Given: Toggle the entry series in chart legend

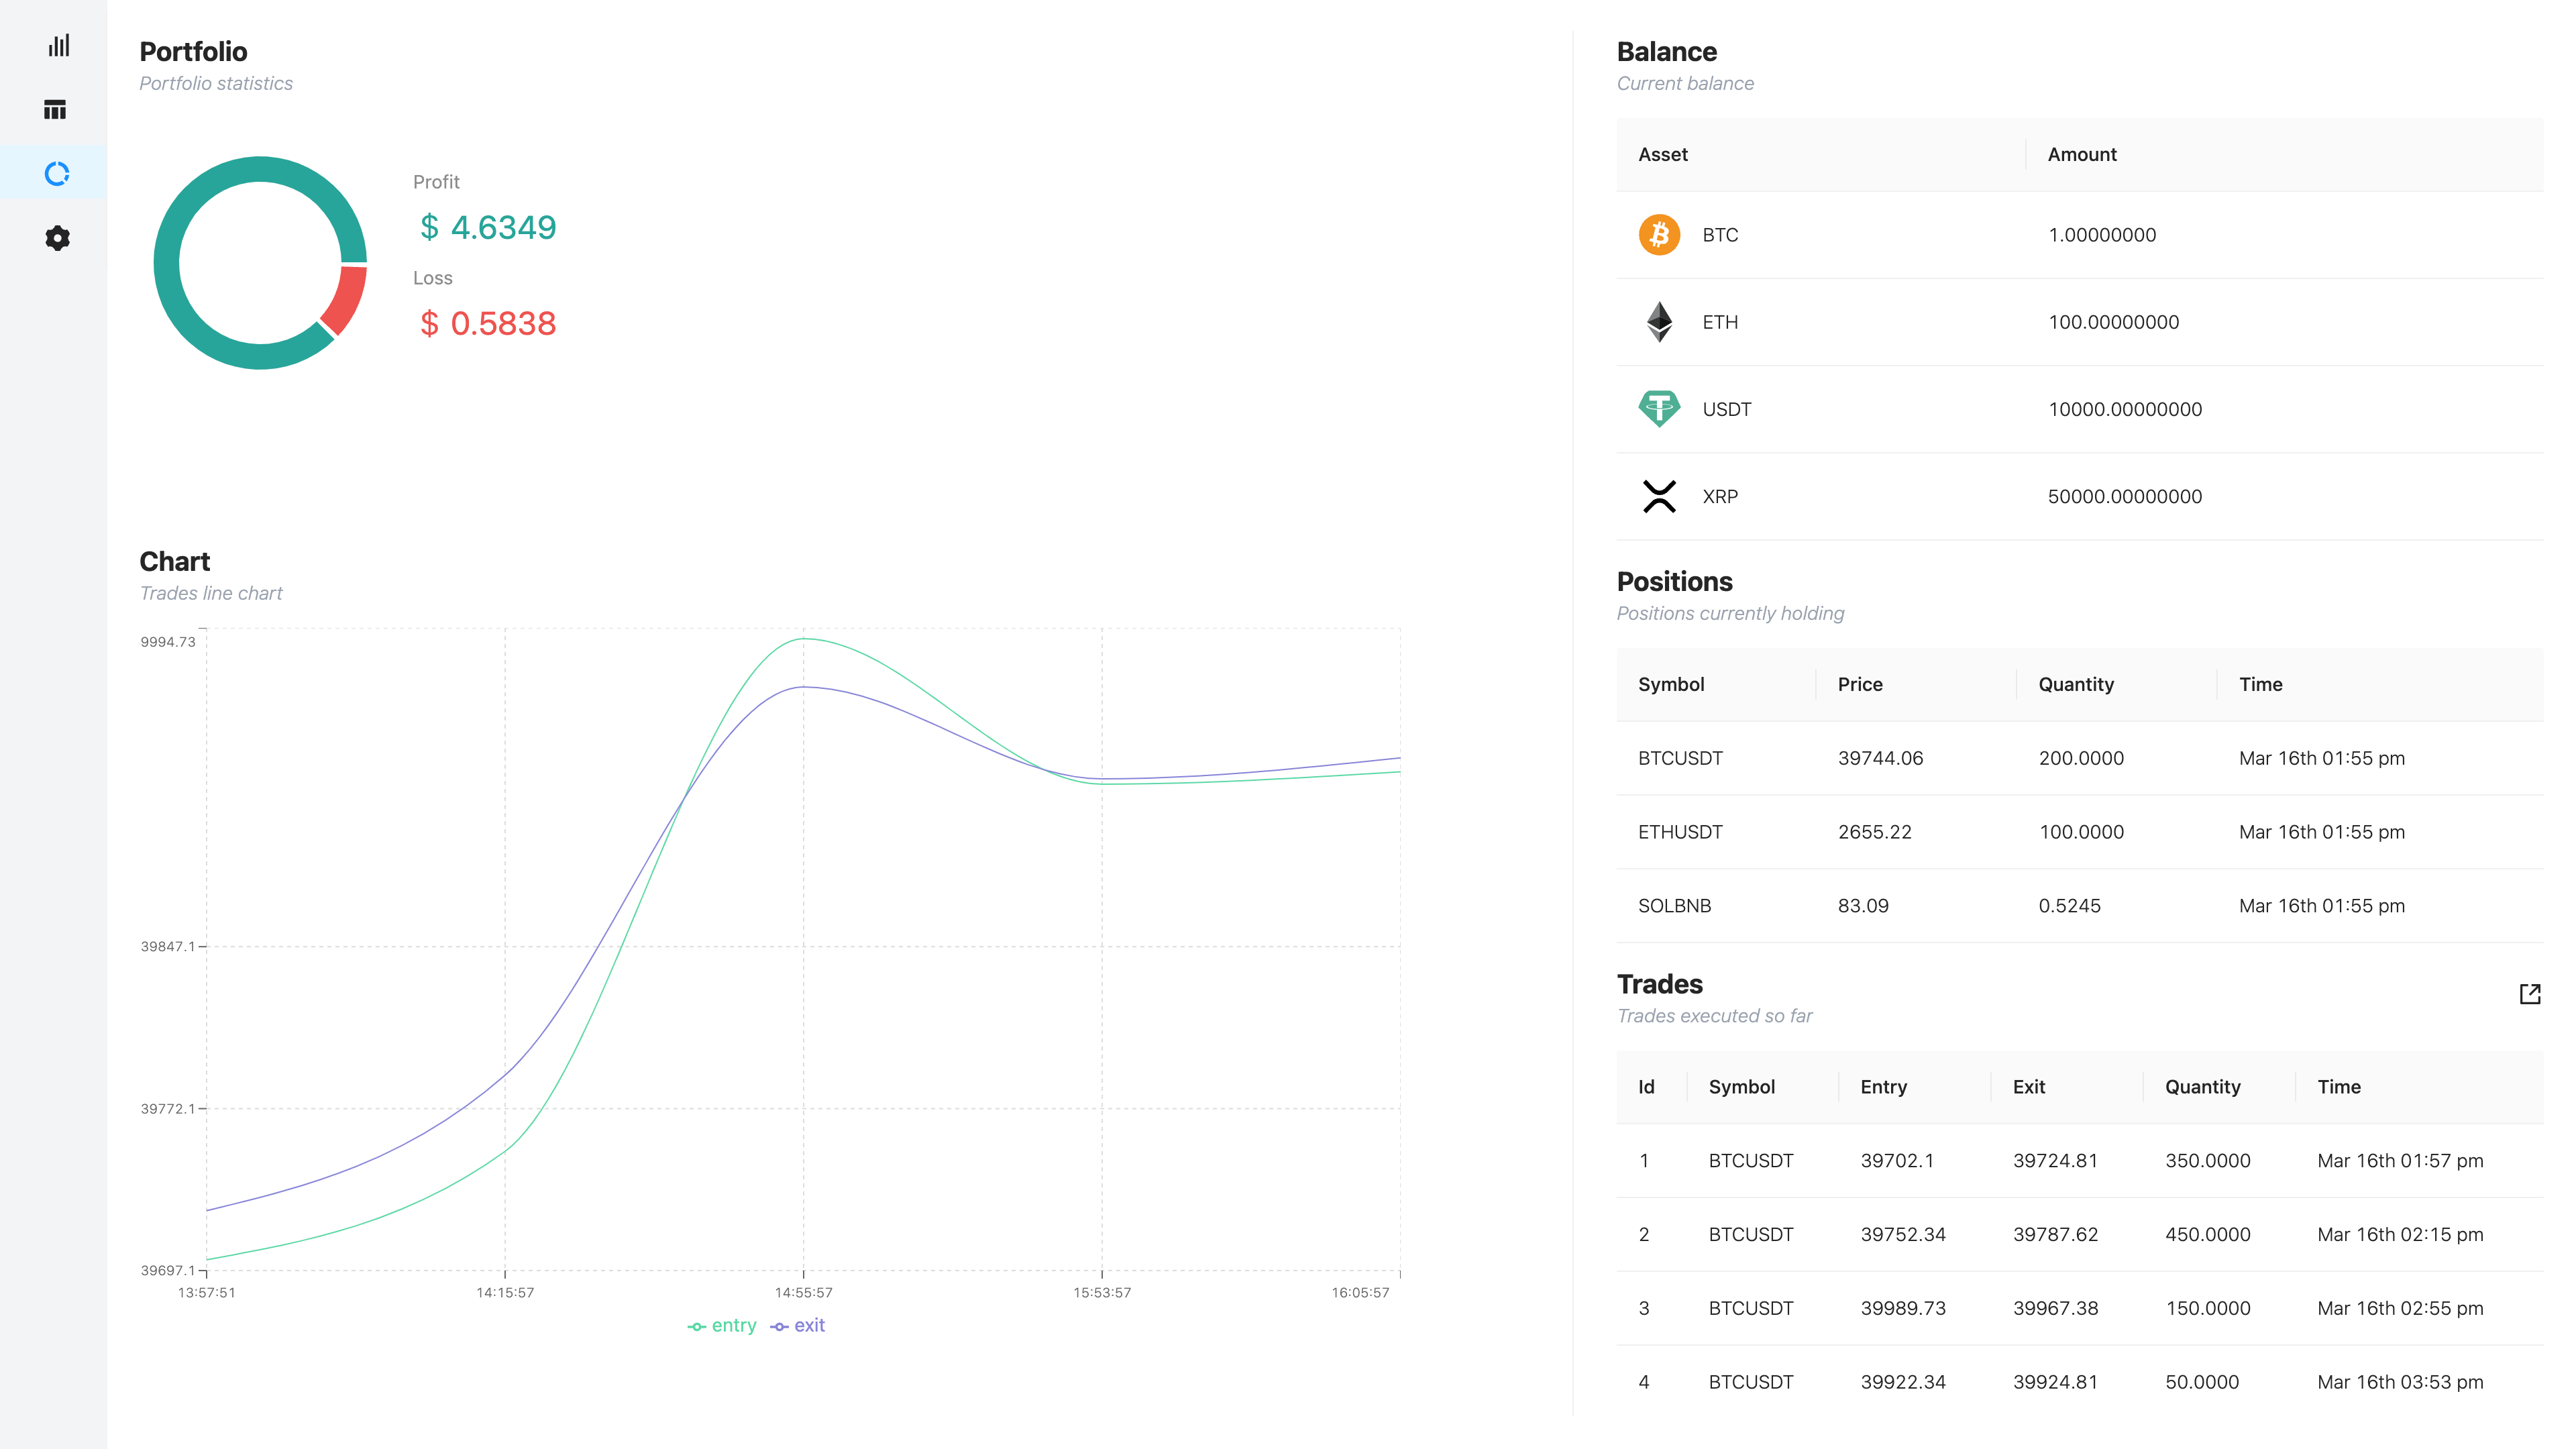Looking at the screenshot, I should 722,1326.
